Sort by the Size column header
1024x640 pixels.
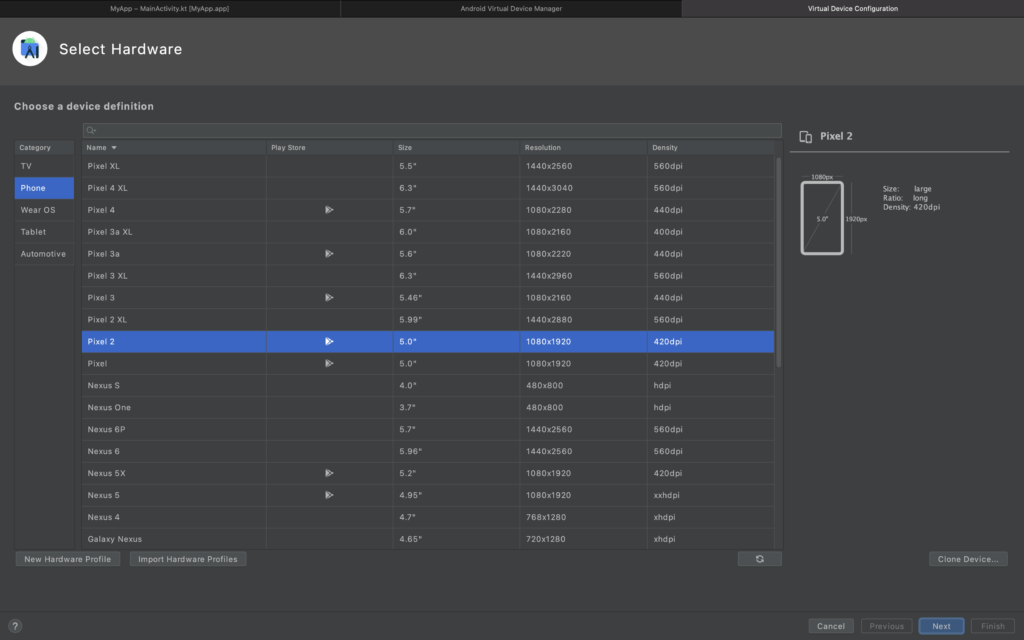(456, 148)
